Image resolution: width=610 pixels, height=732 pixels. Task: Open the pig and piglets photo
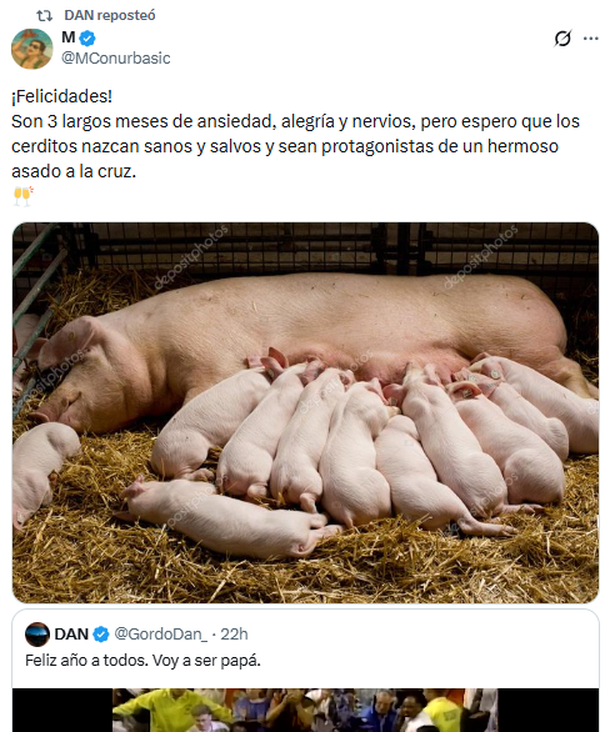pos(305,413)
